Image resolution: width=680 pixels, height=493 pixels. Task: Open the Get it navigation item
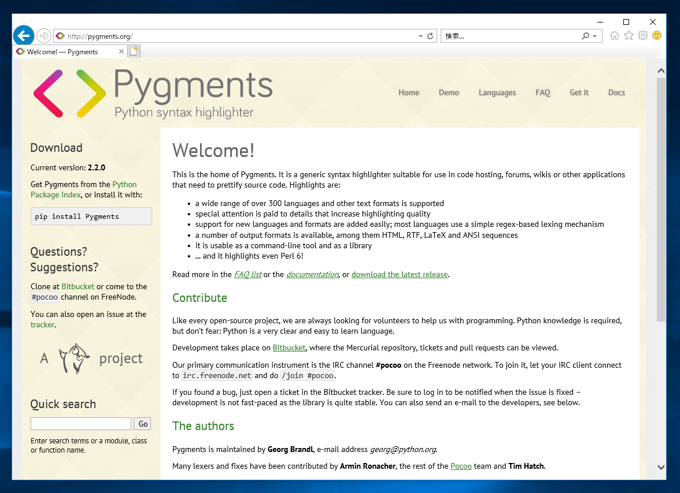pyautogui.click(x=579, y=92)
